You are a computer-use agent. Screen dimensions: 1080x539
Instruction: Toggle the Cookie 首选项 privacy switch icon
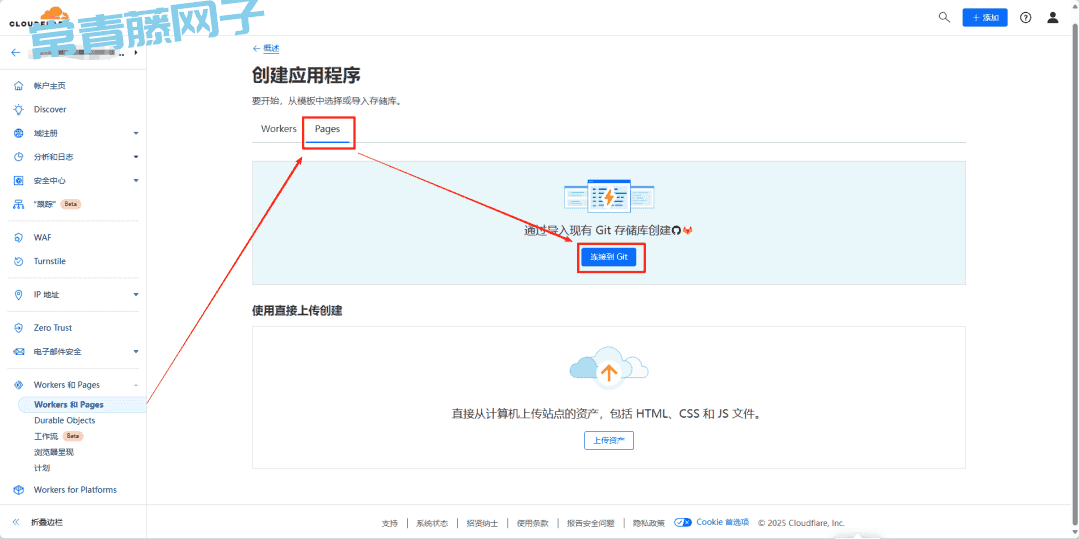coord(683,522)
